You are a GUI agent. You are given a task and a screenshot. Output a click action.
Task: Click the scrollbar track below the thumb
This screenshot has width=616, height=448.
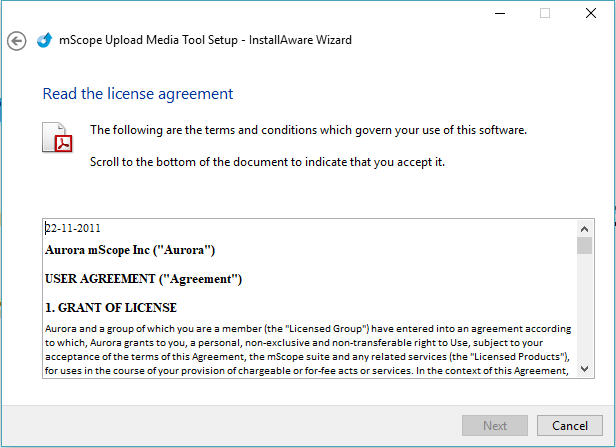pos(584,310)
